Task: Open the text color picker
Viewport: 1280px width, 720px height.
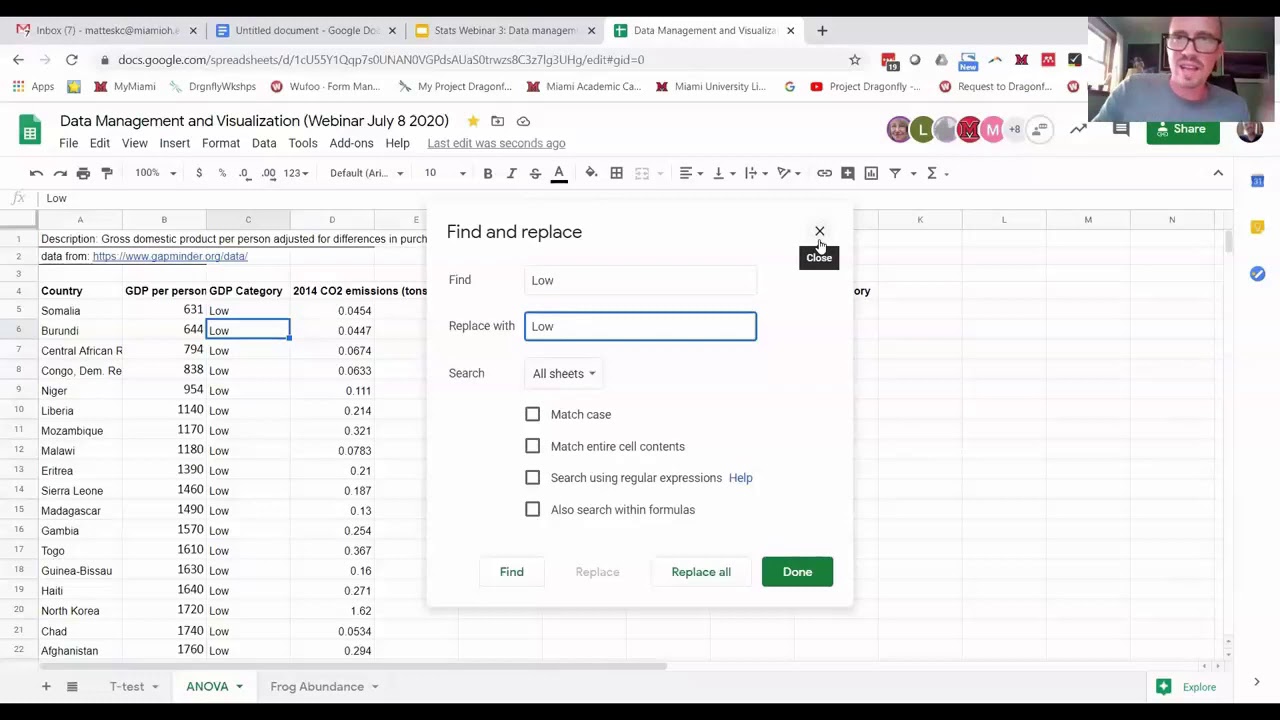Action: point(559,173)
